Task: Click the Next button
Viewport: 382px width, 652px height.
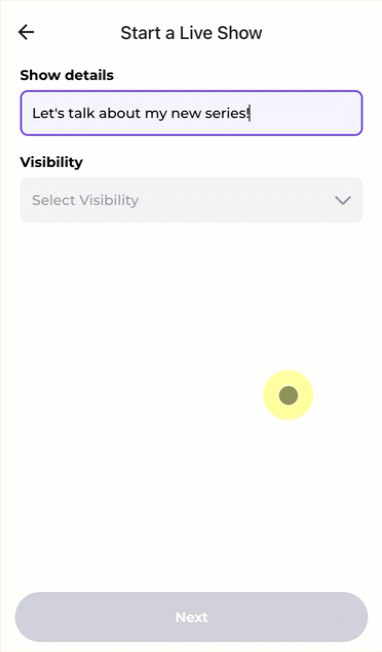Action: (191, 617)
